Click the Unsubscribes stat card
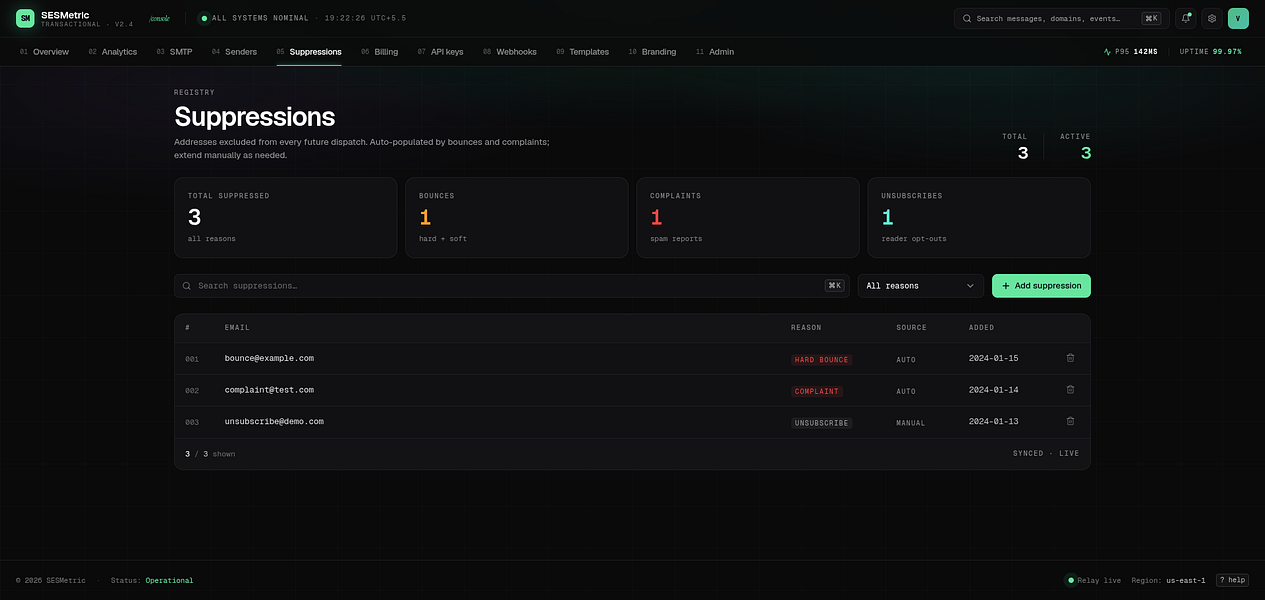Screen dimensions: 1265x600 [x=978, y=218]
